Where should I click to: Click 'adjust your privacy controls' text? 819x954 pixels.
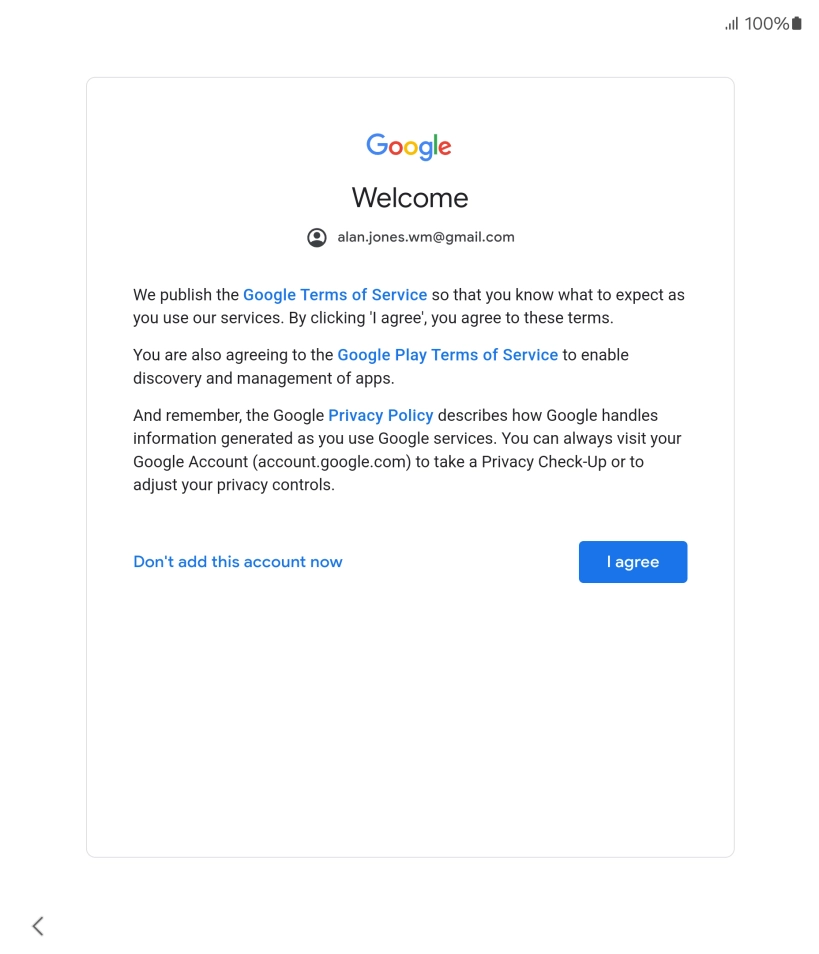pyautogui.click(x=234, y=485)
